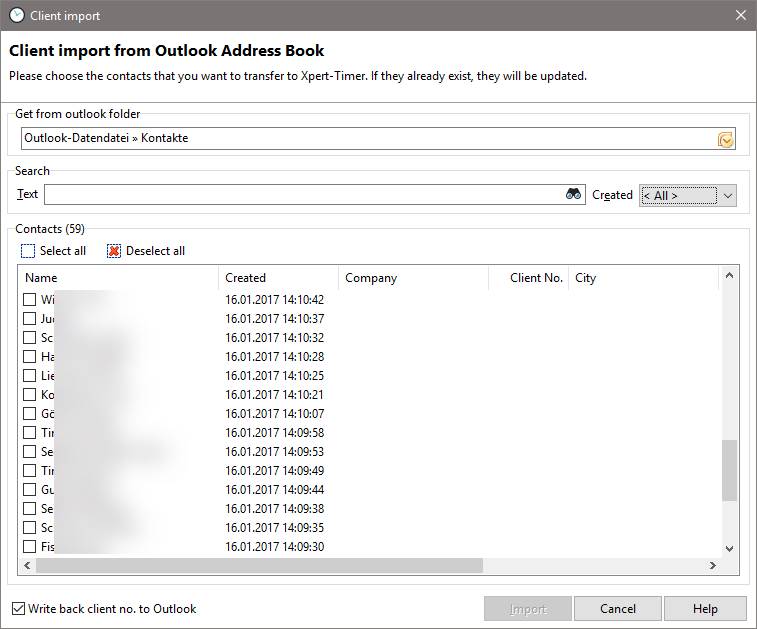
Task: Tick the contact created at 14:10:07
Action: [30, 414]
